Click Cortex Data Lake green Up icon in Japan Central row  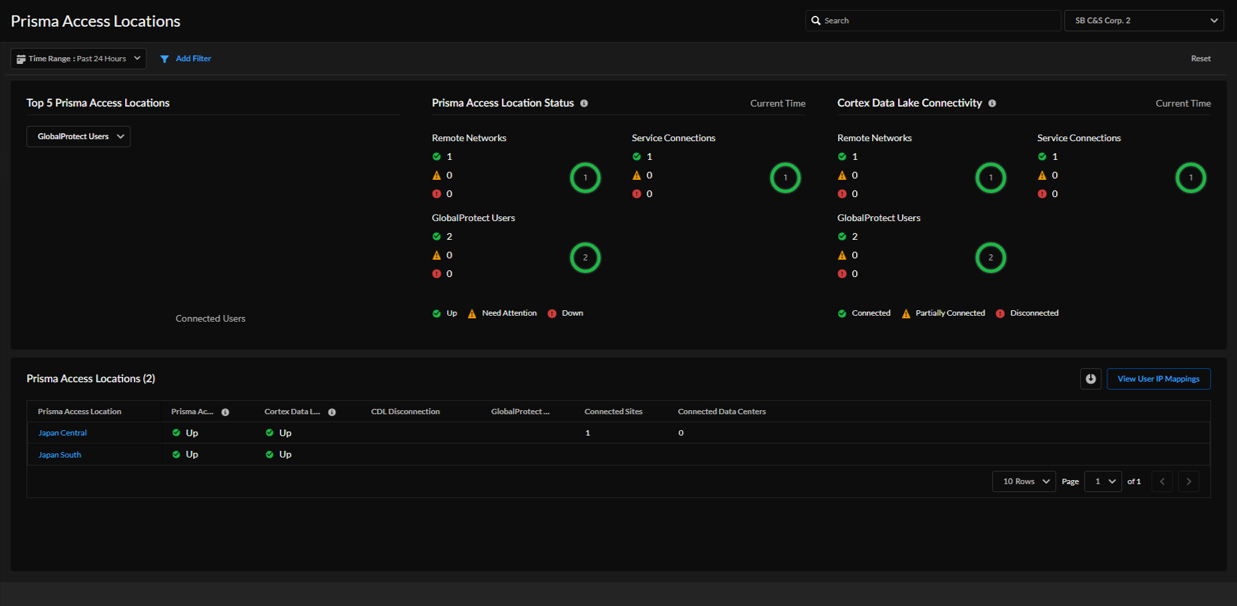[x=270, y=433]
